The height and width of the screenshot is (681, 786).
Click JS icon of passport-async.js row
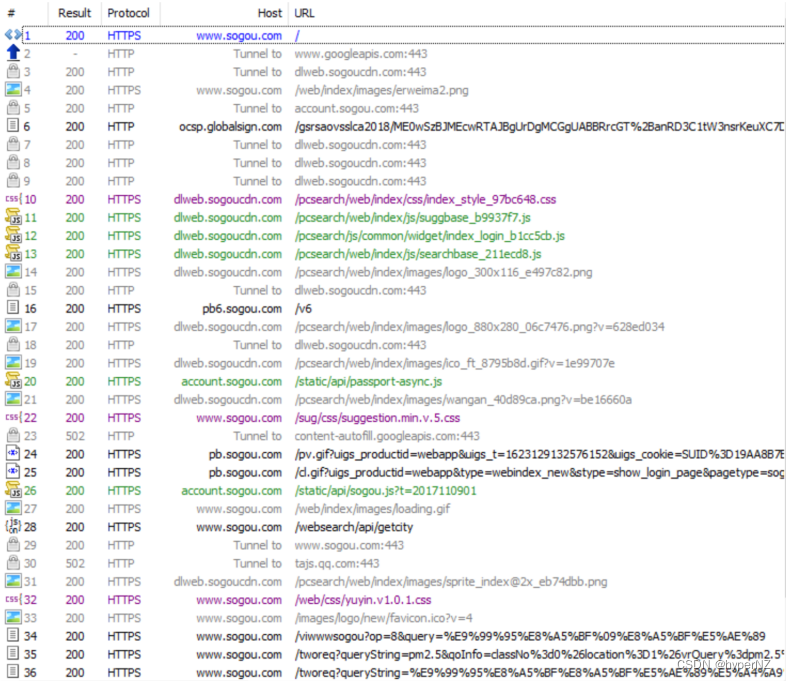pyautogui.click(x=13, y=381)
